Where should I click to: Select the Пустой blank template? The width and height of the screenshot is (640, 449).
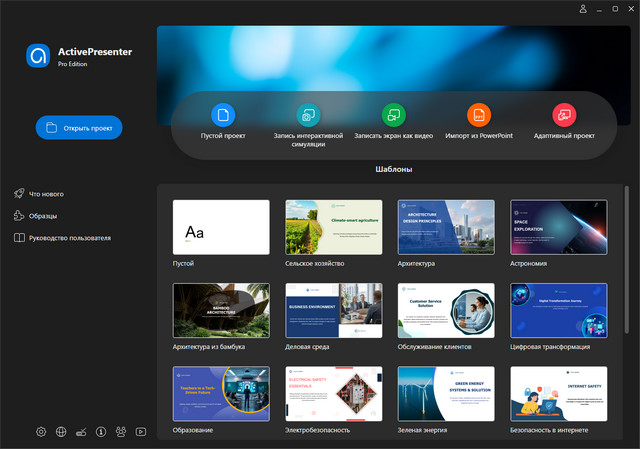pyautogui.click(x=221, y=227)
